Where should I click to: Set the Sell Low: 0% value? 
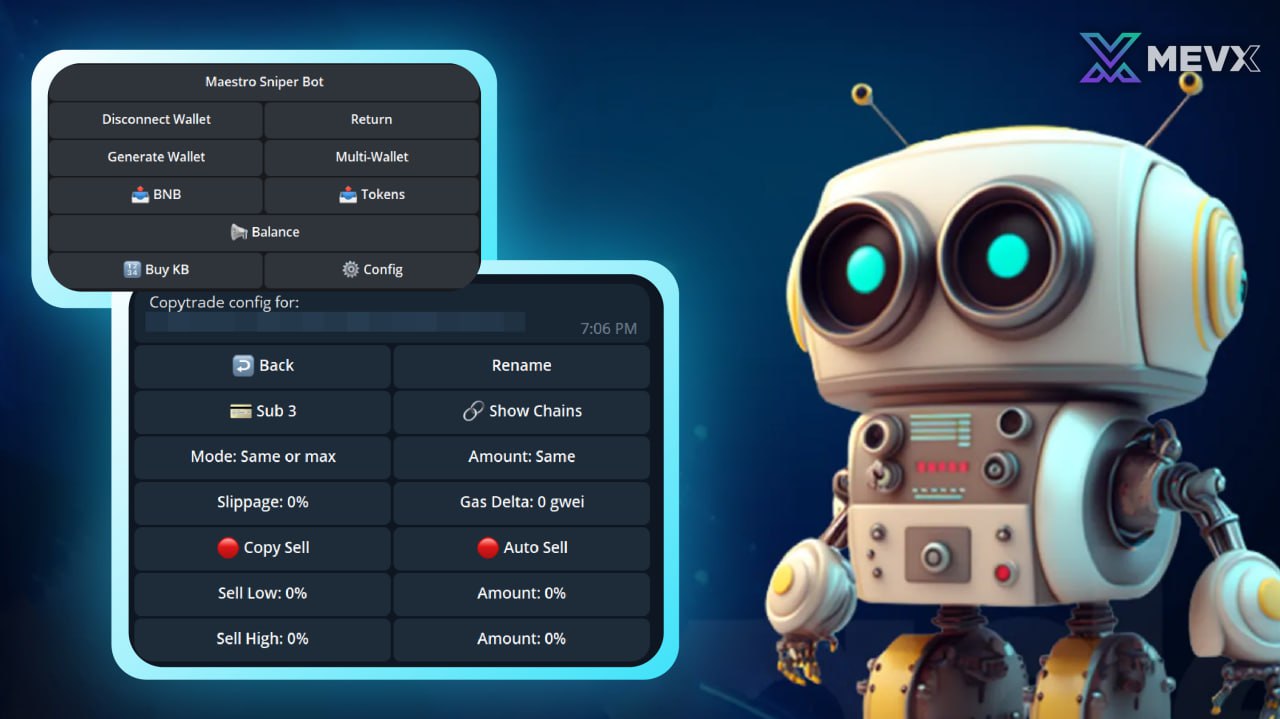tap(262, 593)
